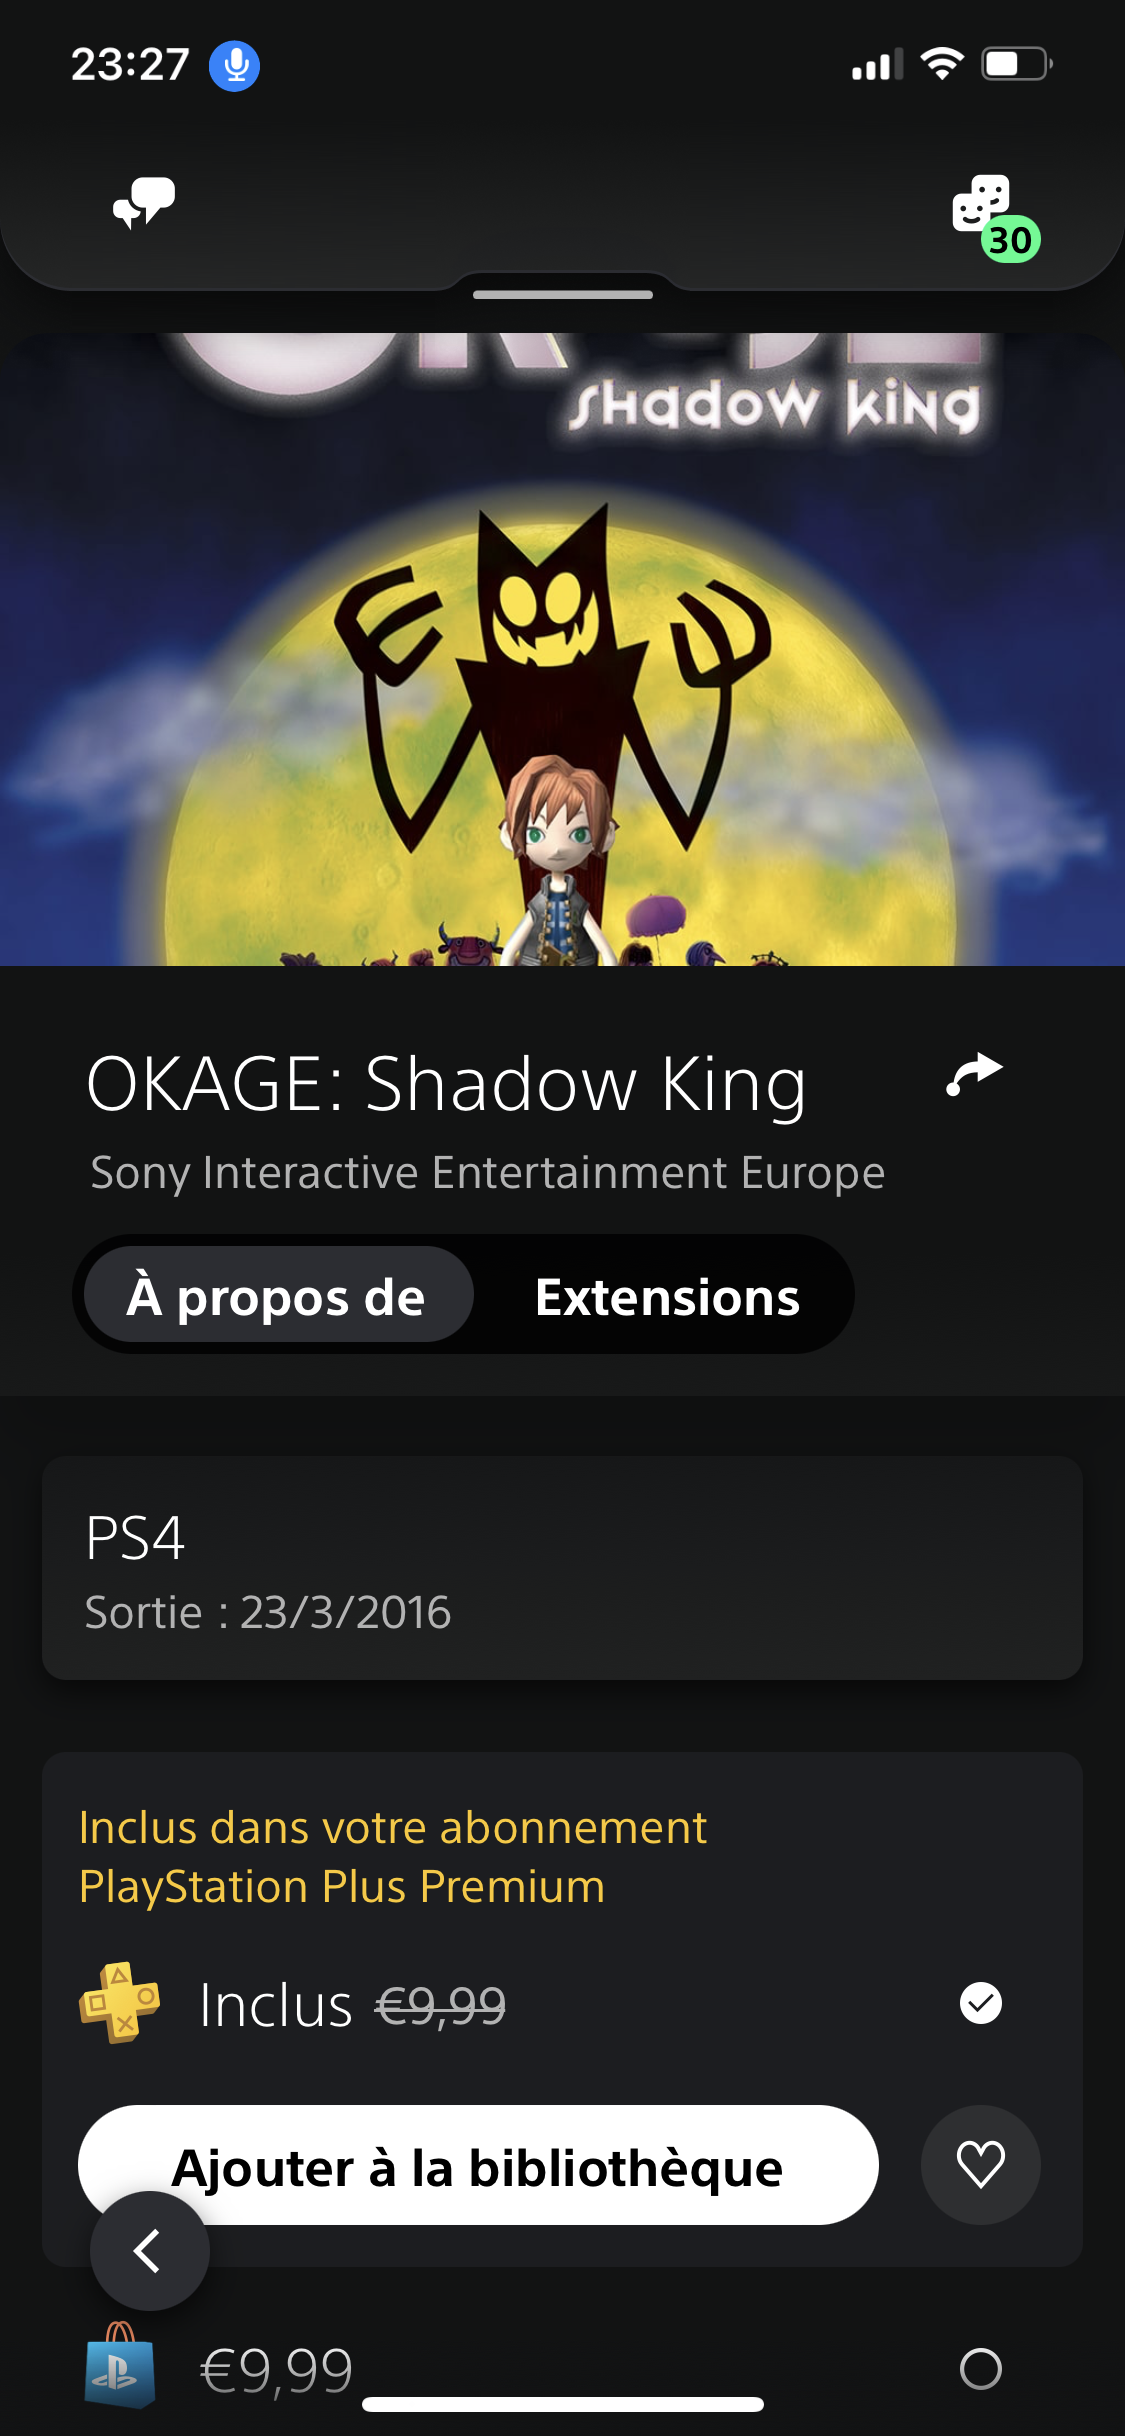
Task: Switch to the Extensions tab
Action: point(667,1297)
